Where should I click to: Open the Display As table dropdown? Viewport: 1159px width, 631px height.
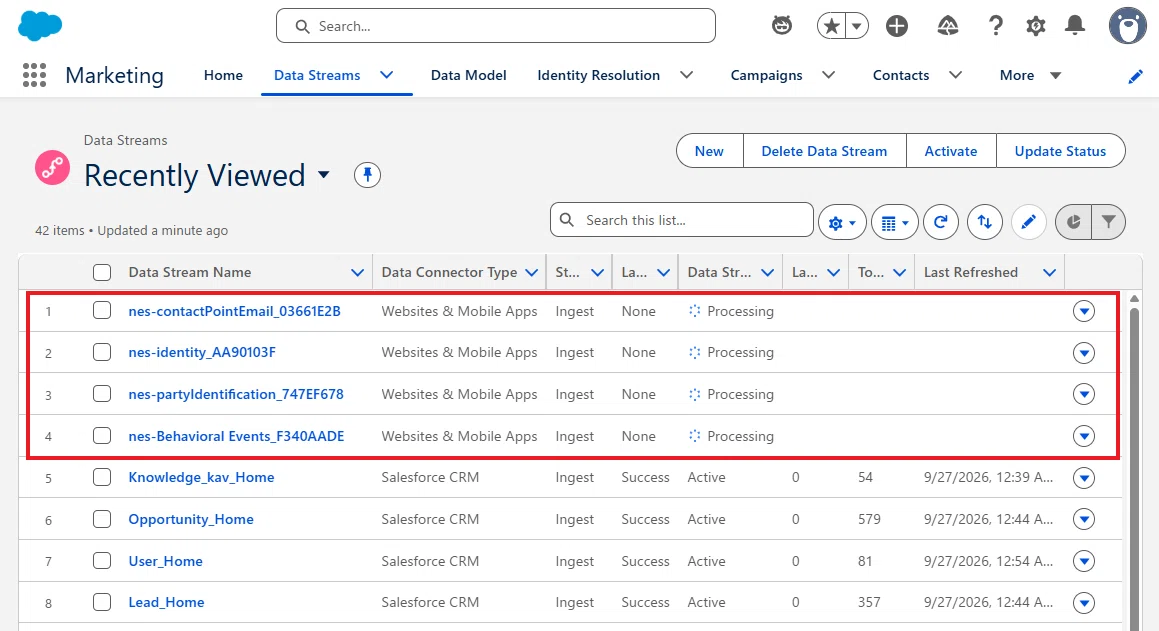tap(894, 222)
